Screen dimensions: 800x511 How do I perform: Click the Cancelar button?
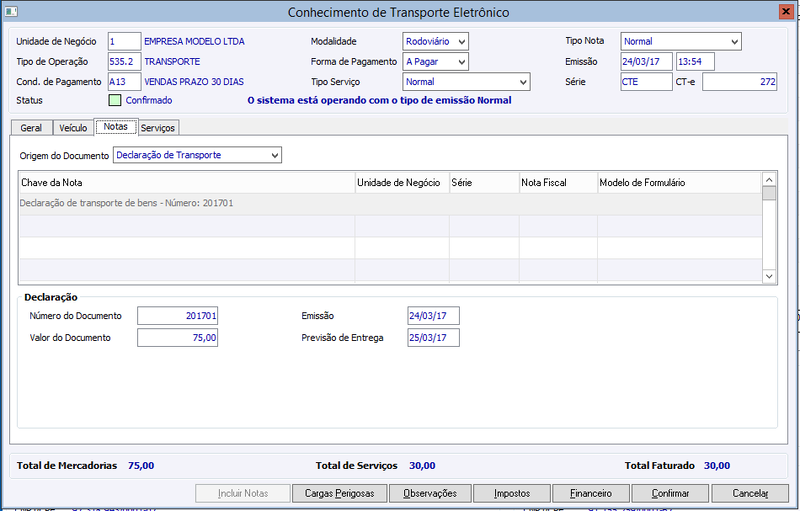pyautogui.click(x=750, y=493)
